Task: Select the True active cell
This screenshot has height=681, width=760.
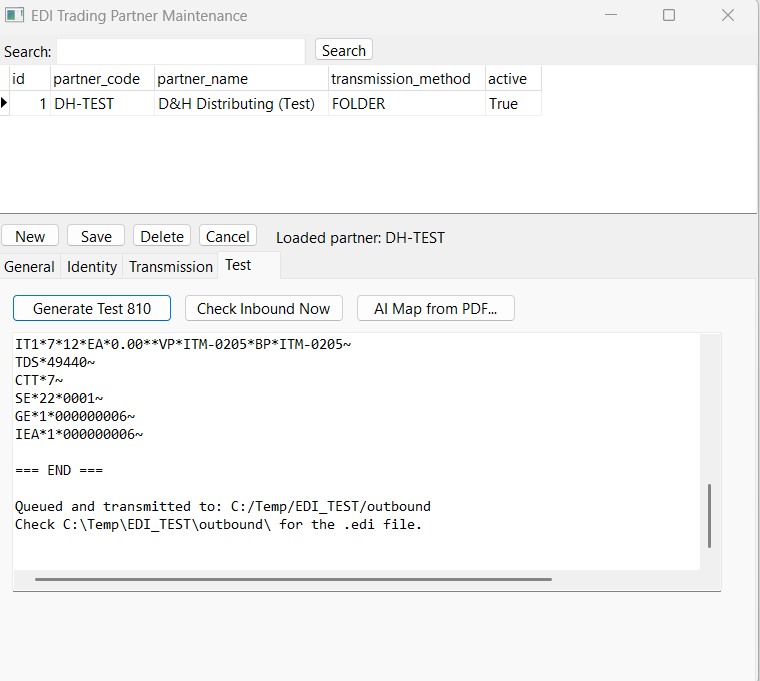Action: pyautogui.click(x=513, y=103)
